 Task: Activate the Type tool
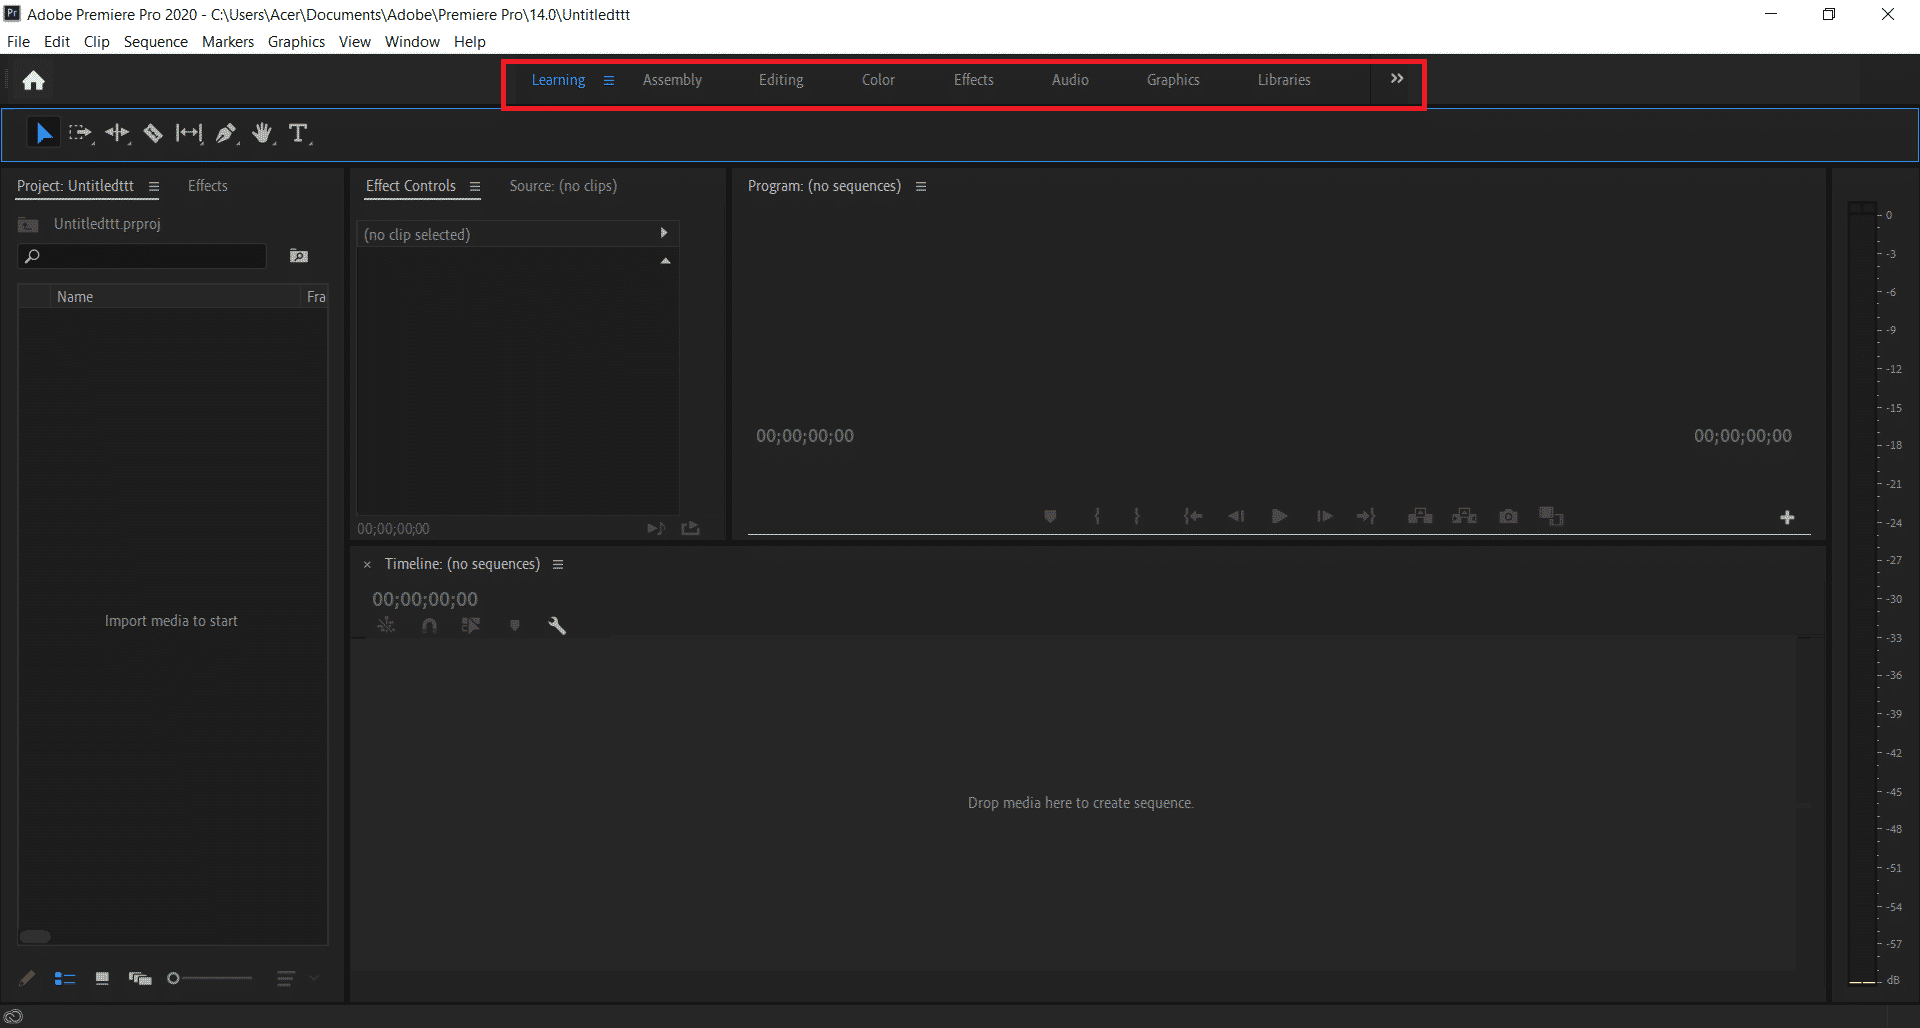coord(298,133)
